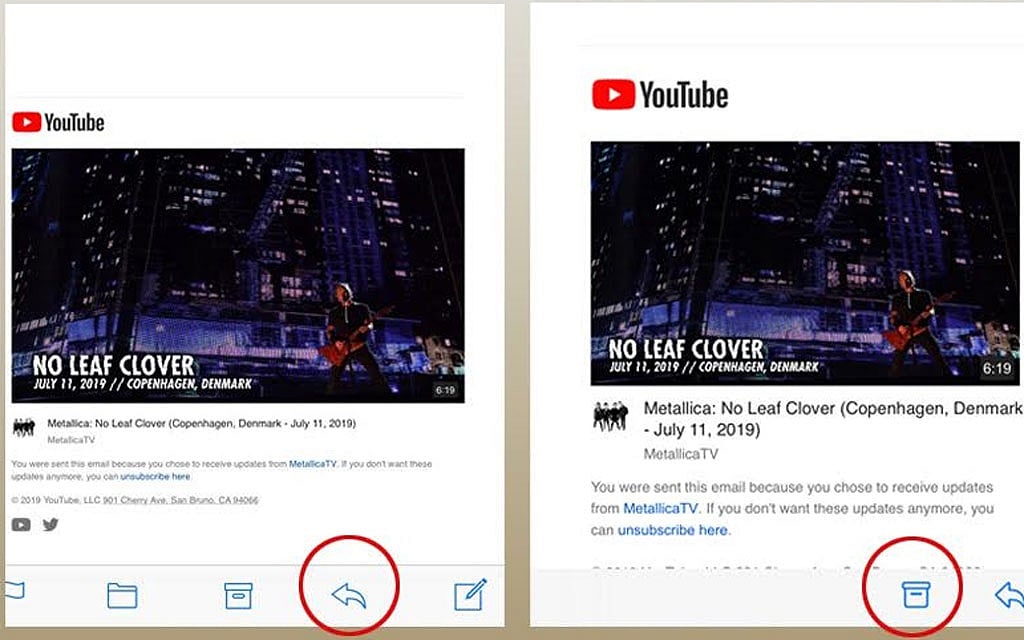This screenshot has height=640, width=1024.
Task: Open the No Leaf Clover video thumbnail in left email
Action: pyautogui.click(x=238, y=276)
